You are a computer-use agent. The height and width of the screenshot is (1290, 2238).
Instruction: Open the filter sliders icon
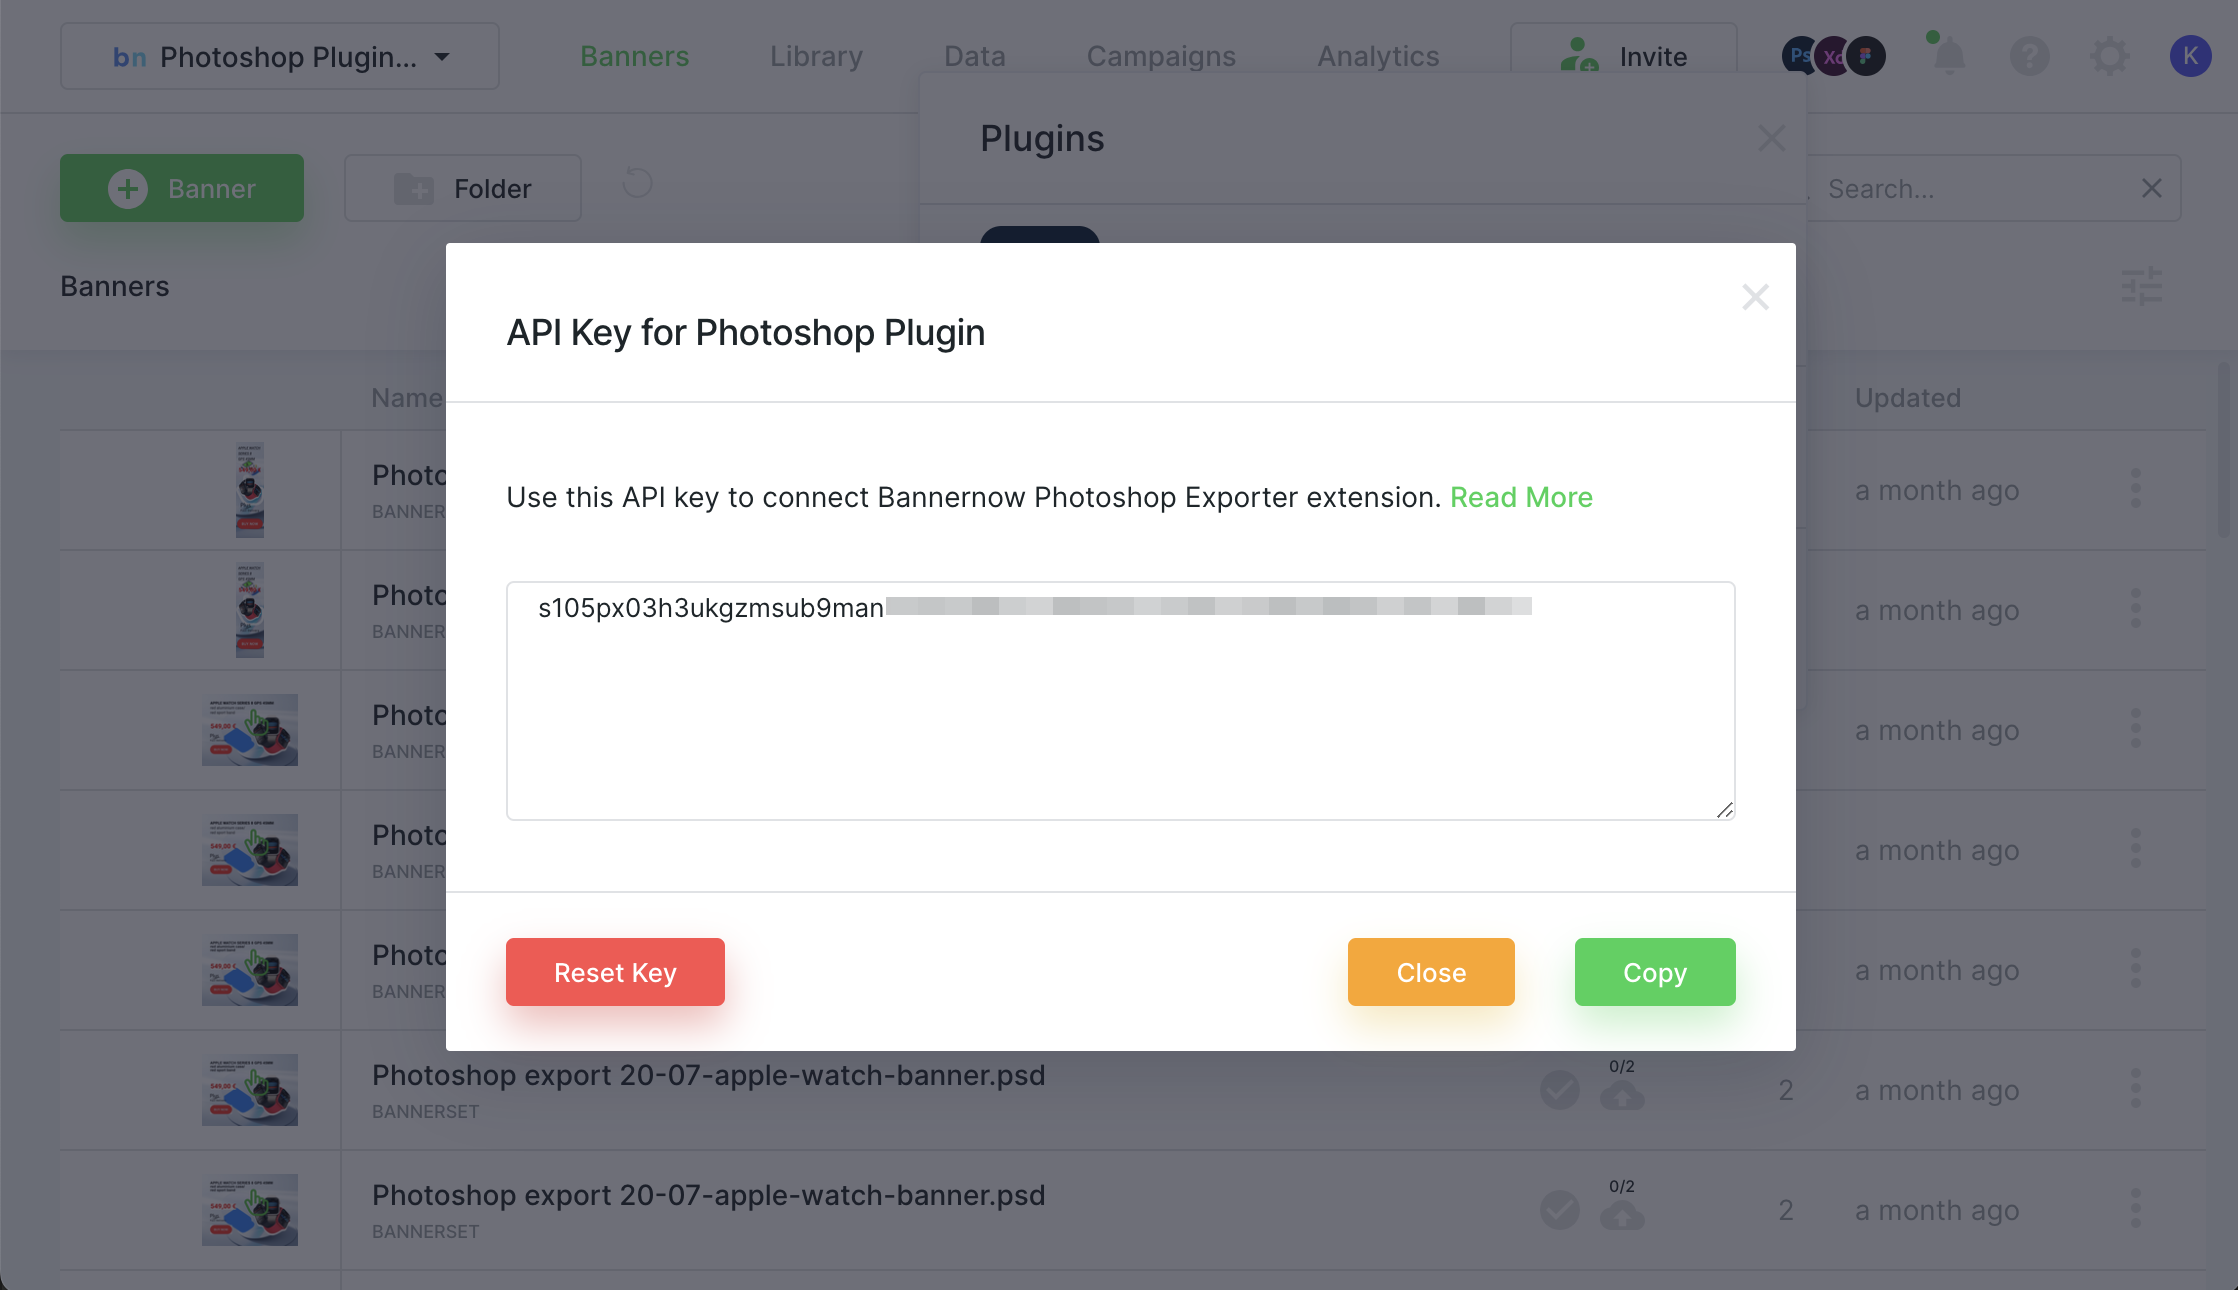coord(2141,286)
